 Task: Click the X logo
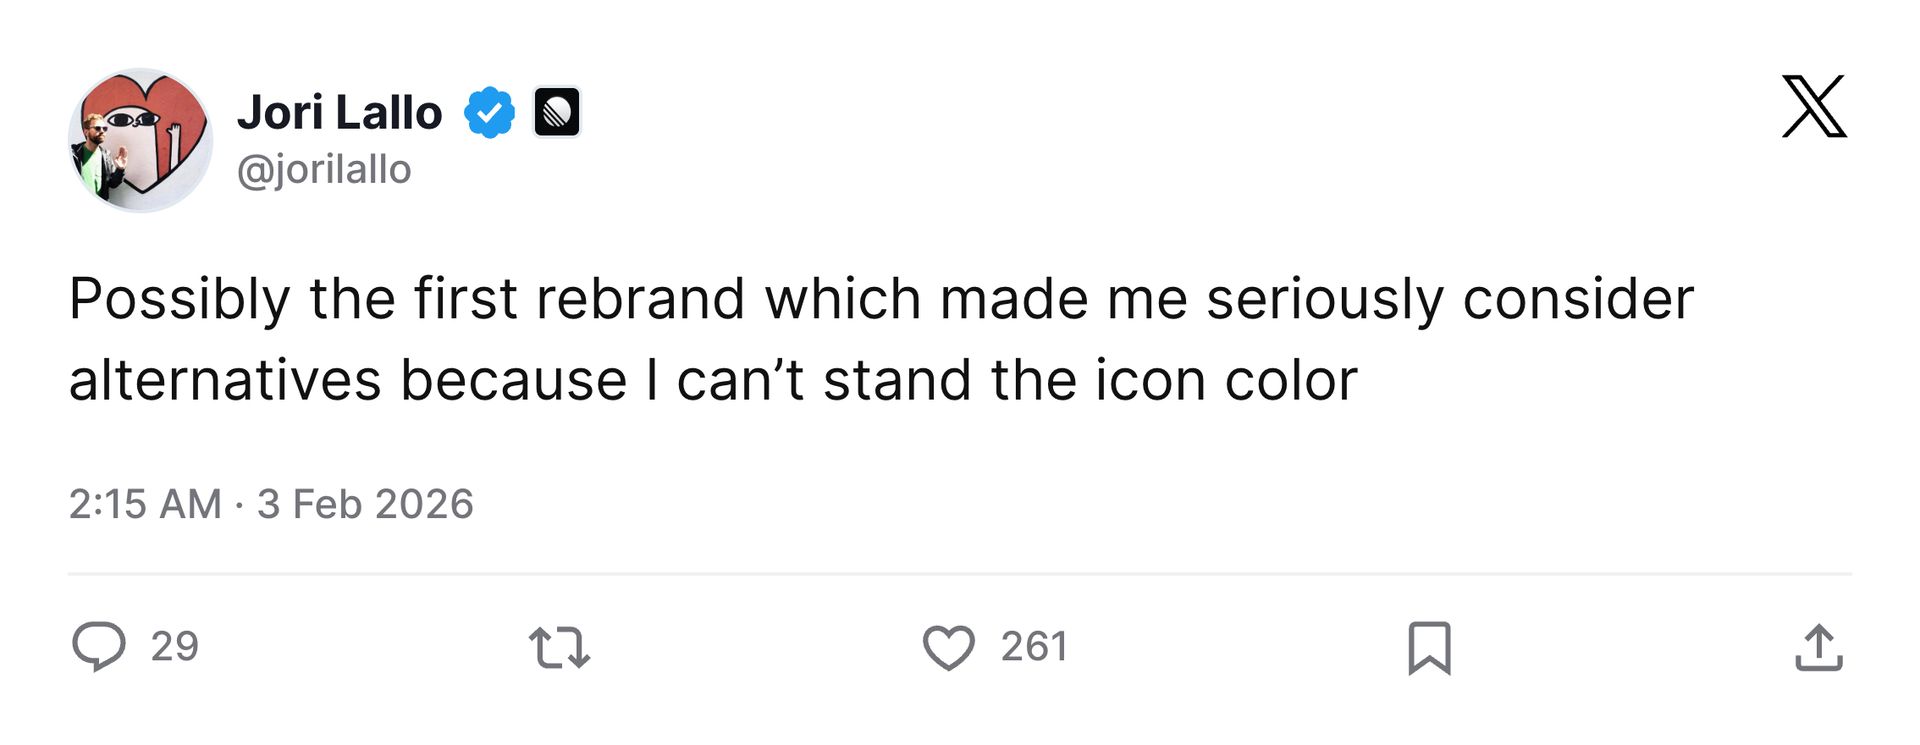[1813, 106]
